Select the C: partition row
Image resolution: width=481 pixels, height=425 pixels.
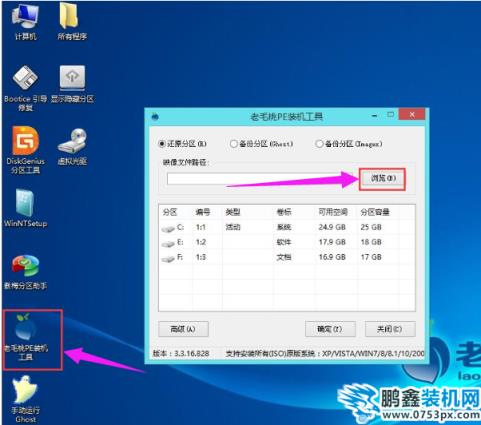(x=287, y=227)
